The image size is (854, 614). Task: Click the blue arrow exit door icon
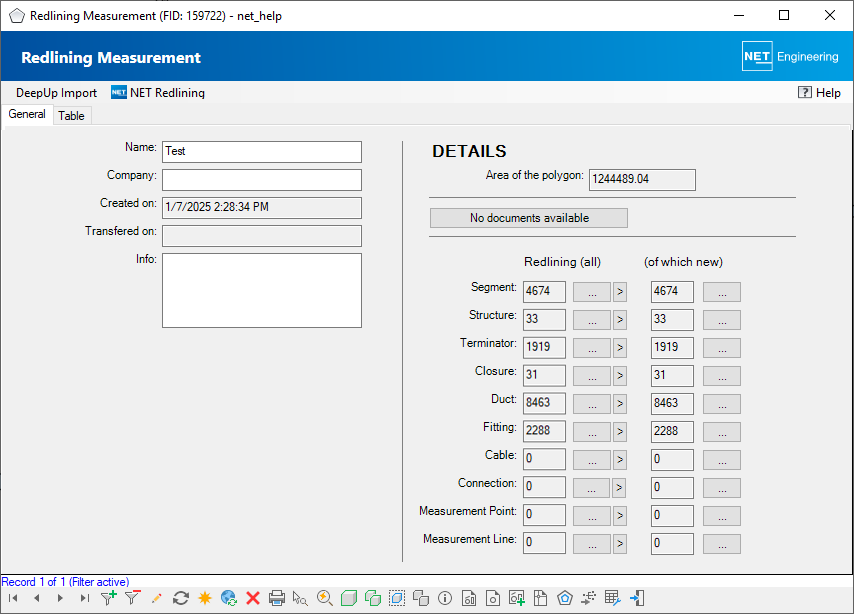click(x=637, y=598)
